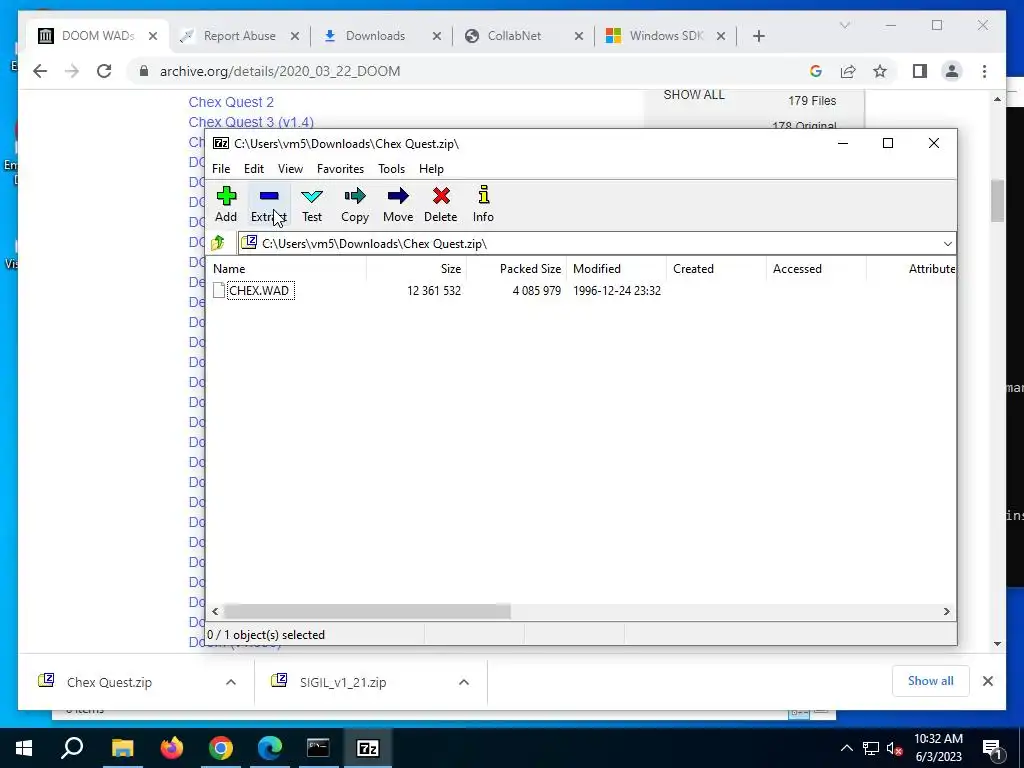
Task: Close the Report Abuse tab
Action: pyautogui.click(x=295, y=36)
